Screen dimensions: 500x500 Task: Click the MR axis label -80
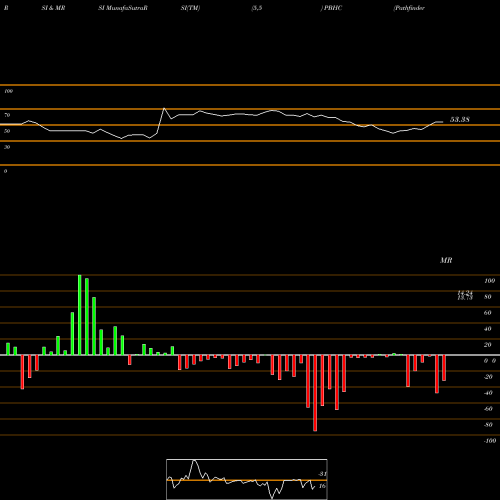(488, 425)
